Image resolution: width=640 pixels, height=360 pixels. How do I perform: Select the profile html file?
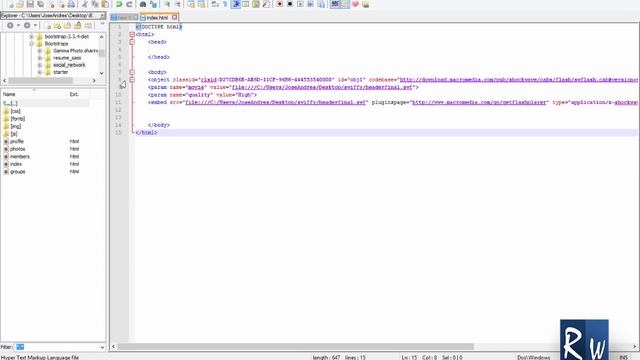click(x=16, y=141)
